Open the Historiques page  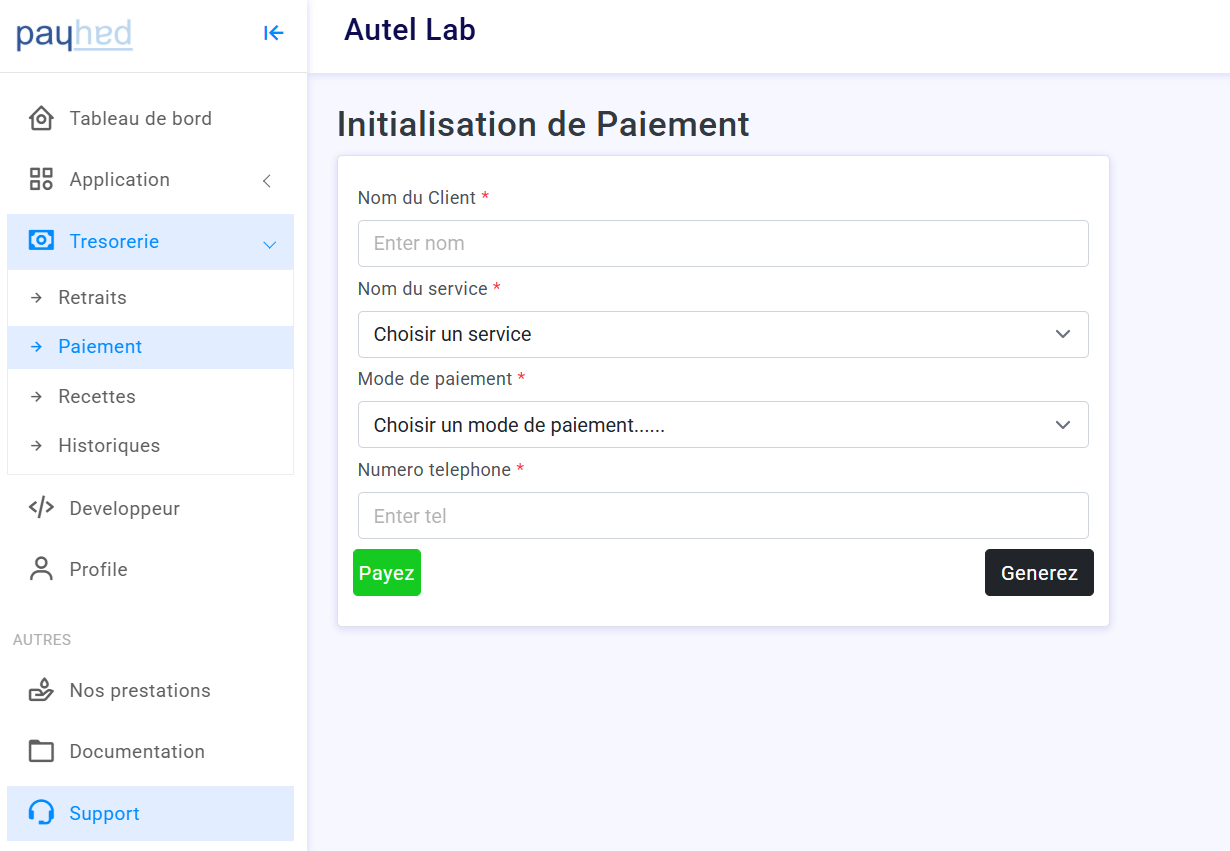click(x=118, y=445)
